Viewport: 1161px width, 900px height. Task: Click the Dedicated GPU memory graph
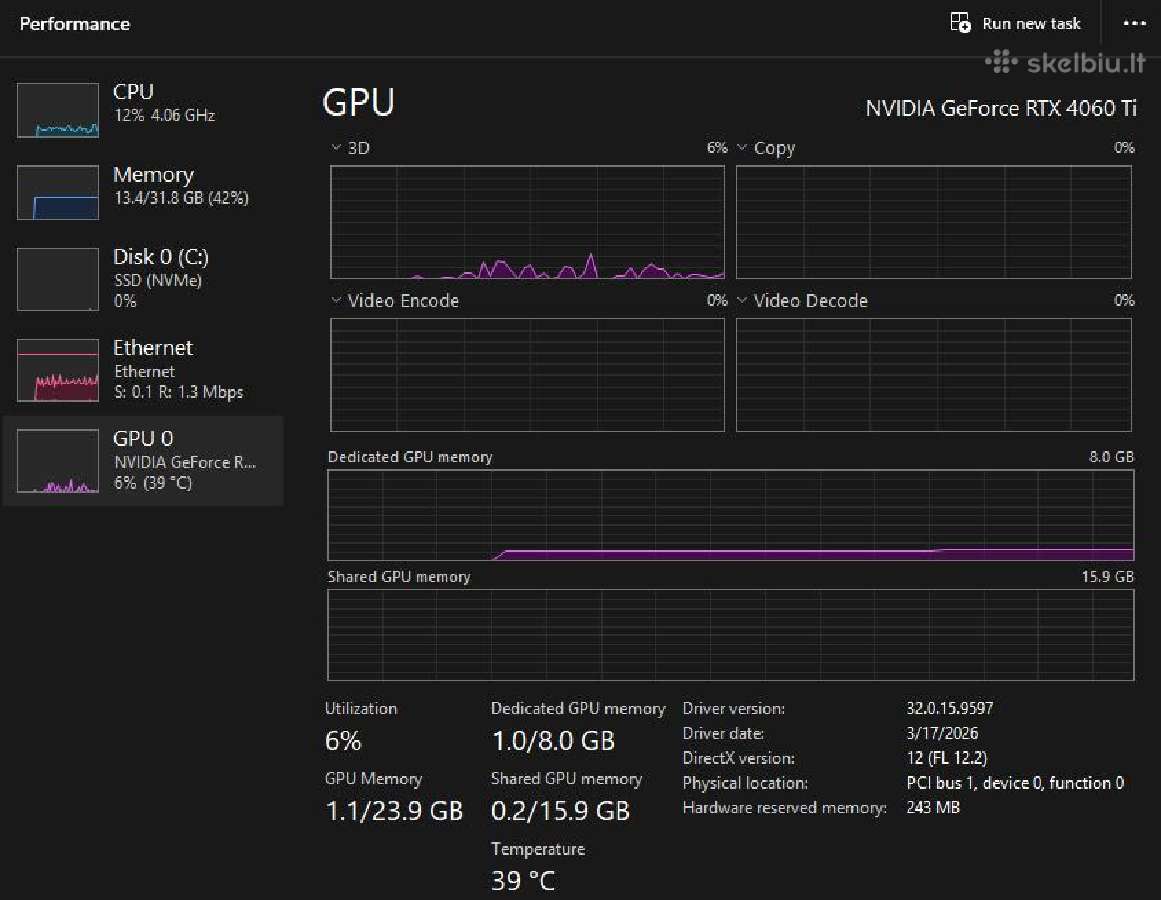[731, 515]
